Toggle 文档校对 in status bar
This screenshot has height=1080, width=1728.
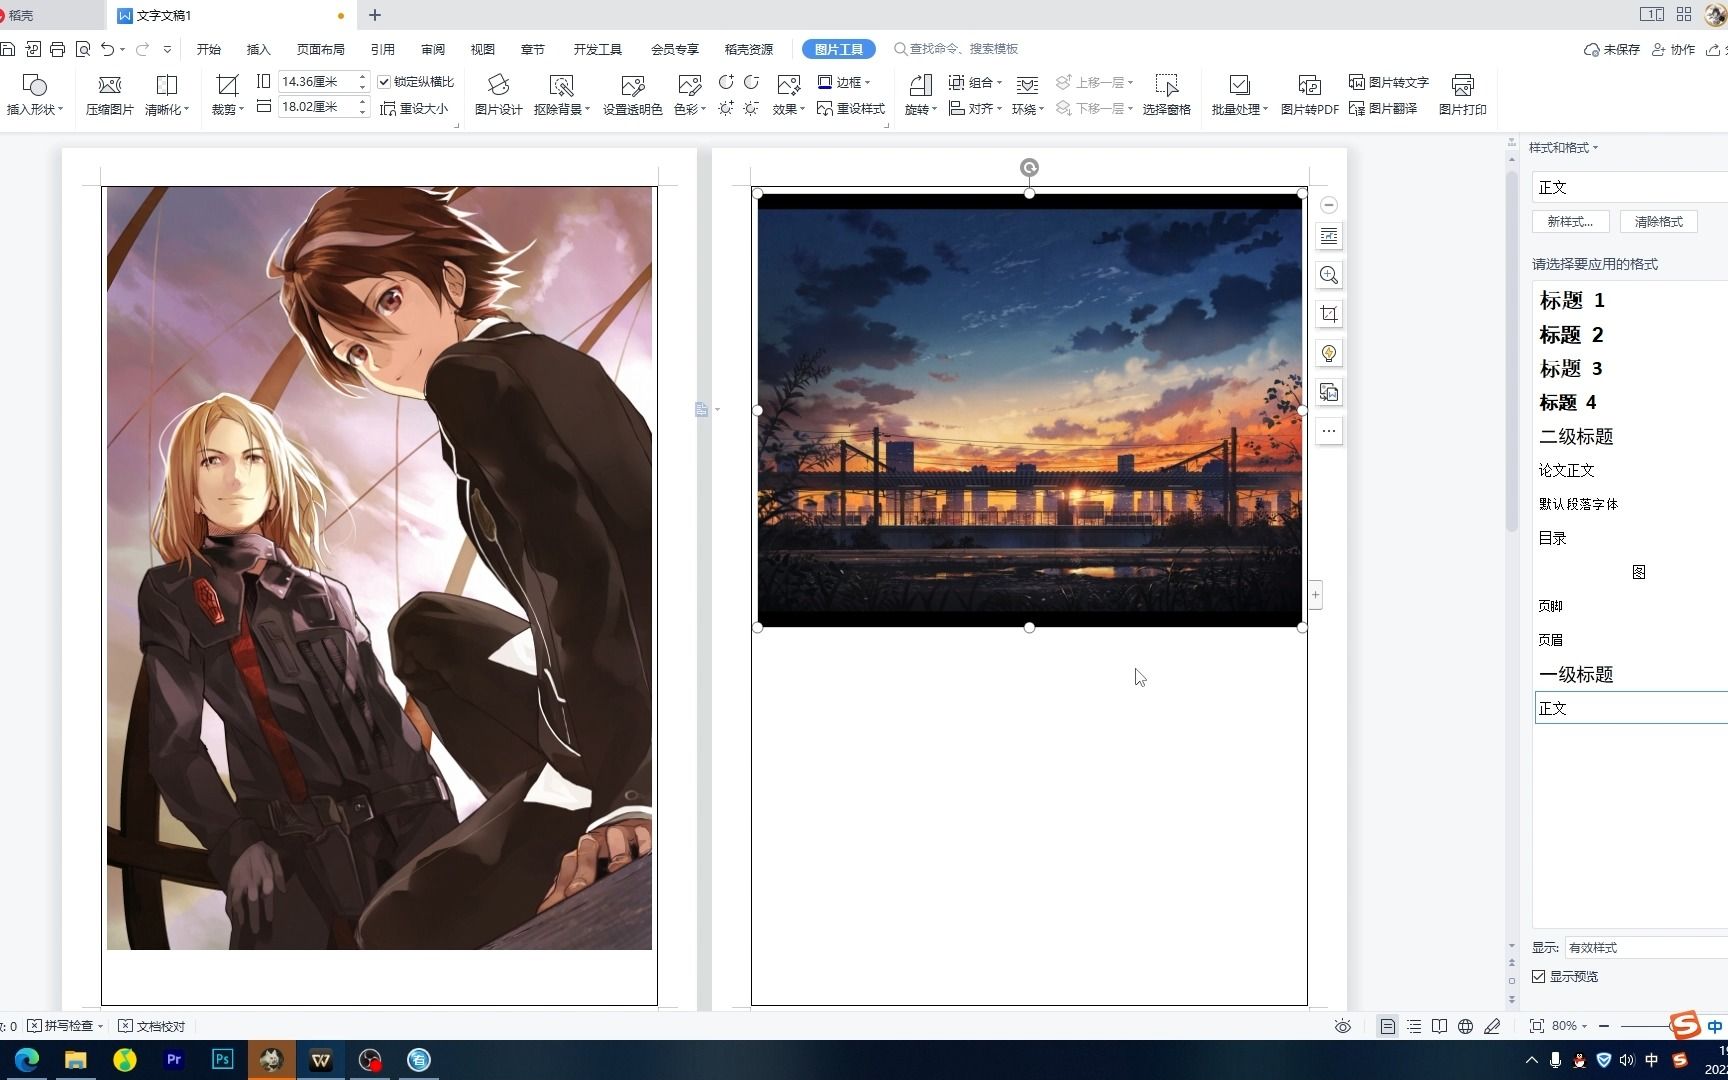[x=152, y=1026]
